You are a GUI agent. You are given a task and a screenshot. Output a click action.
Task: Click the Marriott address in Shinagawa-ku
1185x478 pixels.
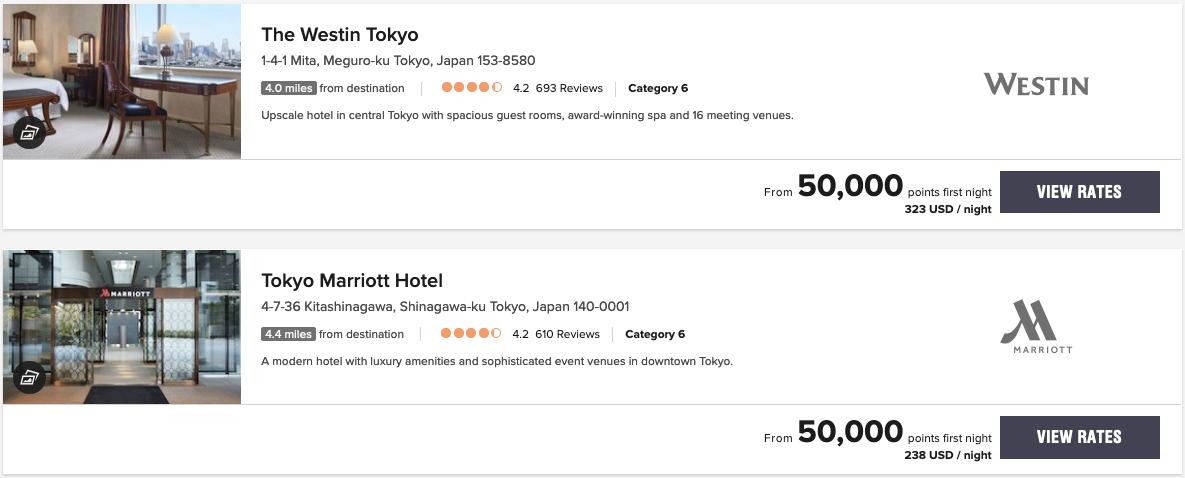pyautogui.click(x=445, y=306)
